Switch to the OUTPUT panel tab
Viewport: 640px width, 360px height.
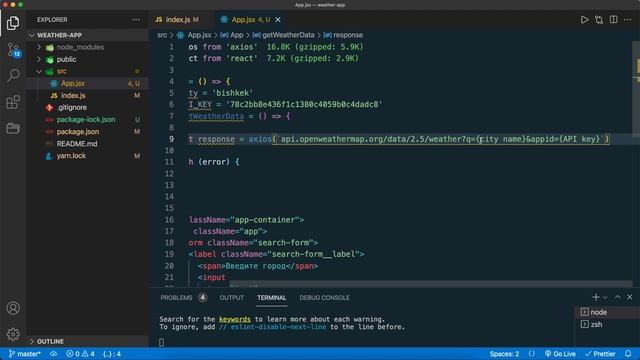click(x=232, y=298)
